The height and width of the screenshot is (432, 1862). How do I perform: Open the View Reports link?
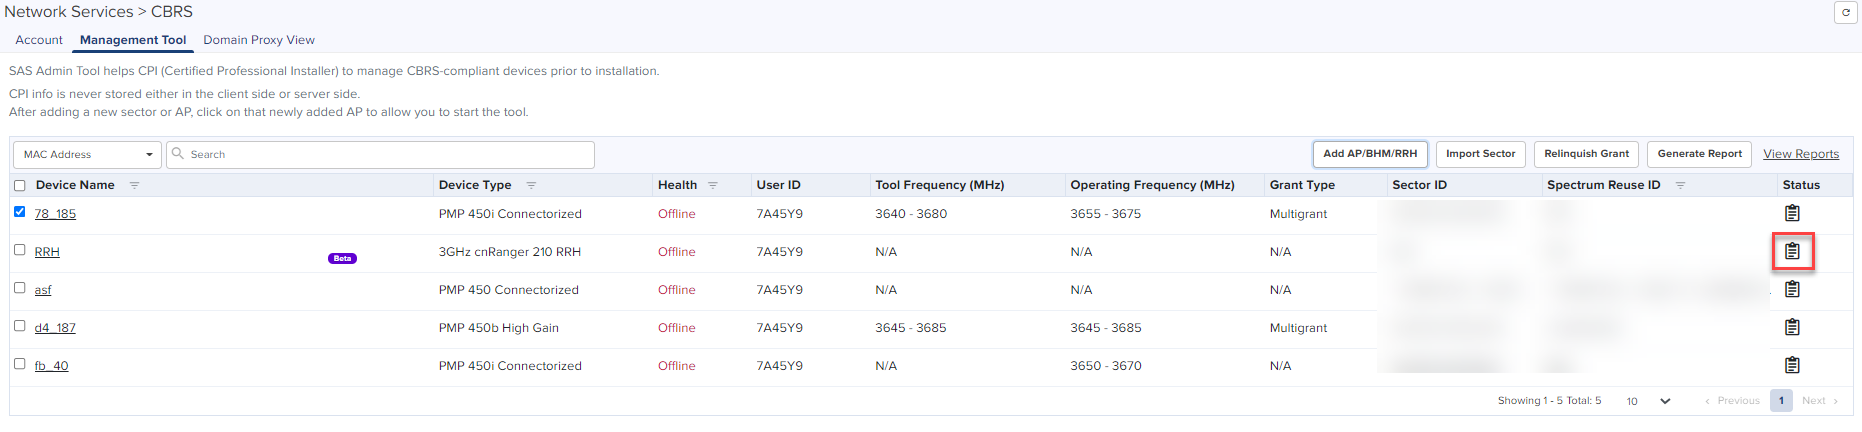click(1800, 154)
